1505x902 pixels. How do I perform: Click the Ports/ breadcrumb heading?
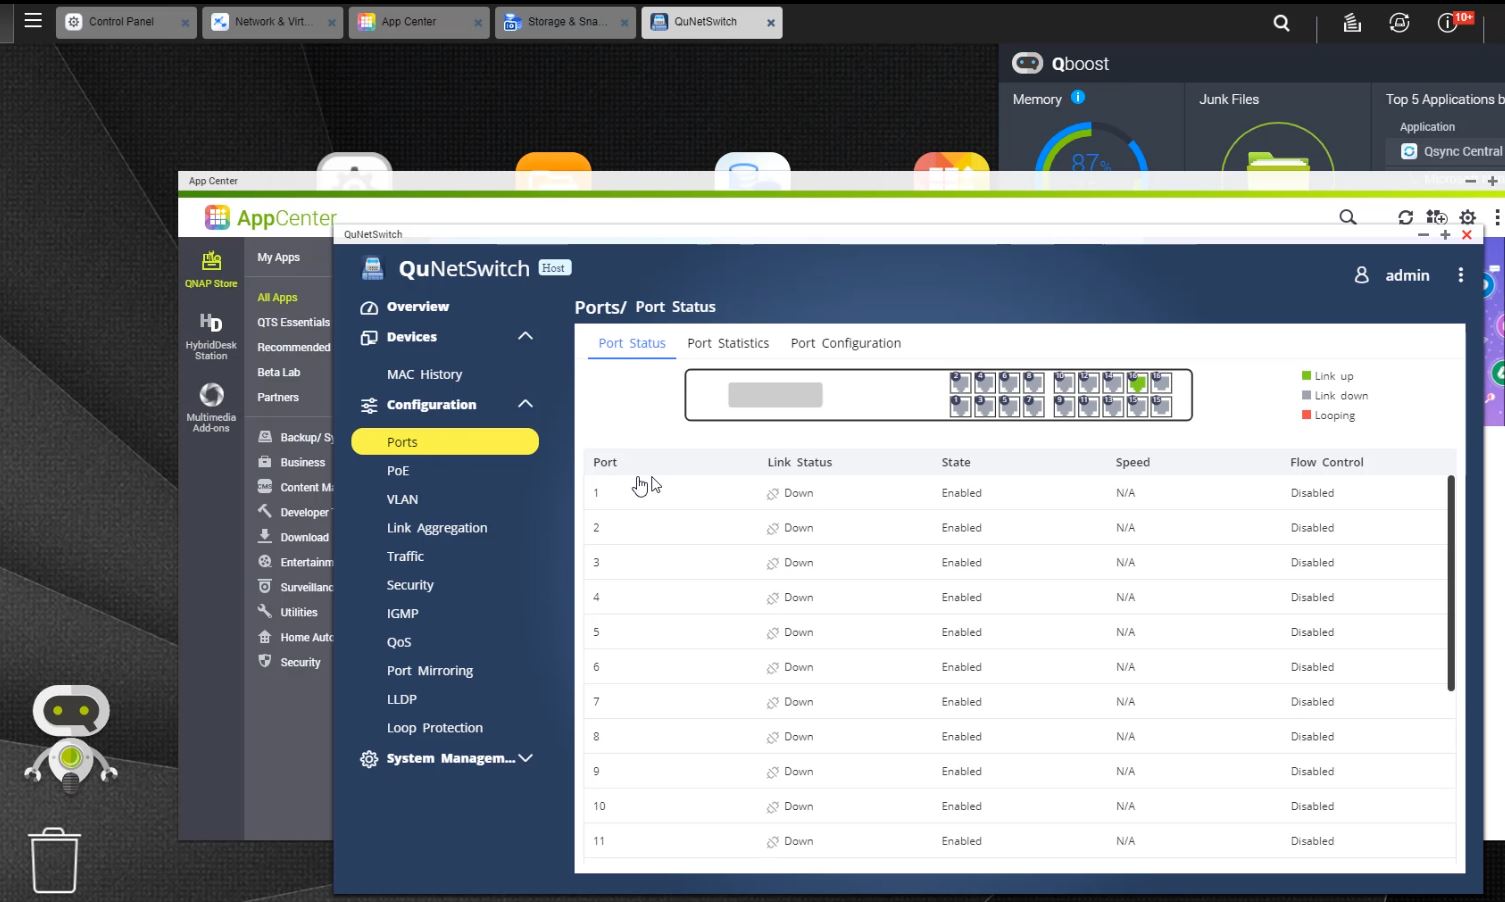pos(600,307)
